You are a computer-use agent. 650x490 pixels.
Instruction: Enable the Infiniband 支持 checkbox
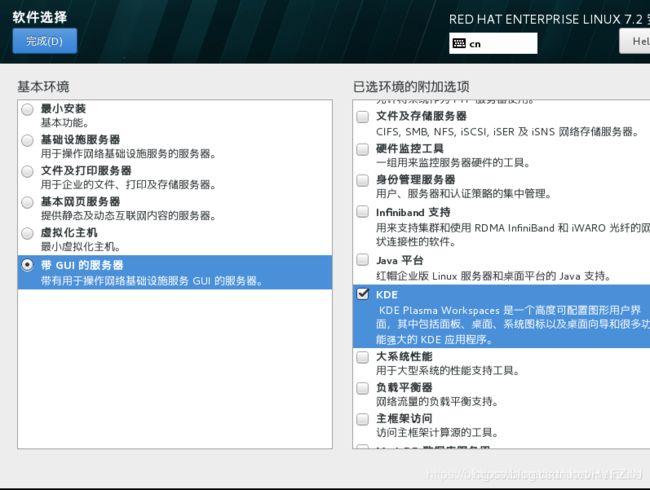[363, 212]
